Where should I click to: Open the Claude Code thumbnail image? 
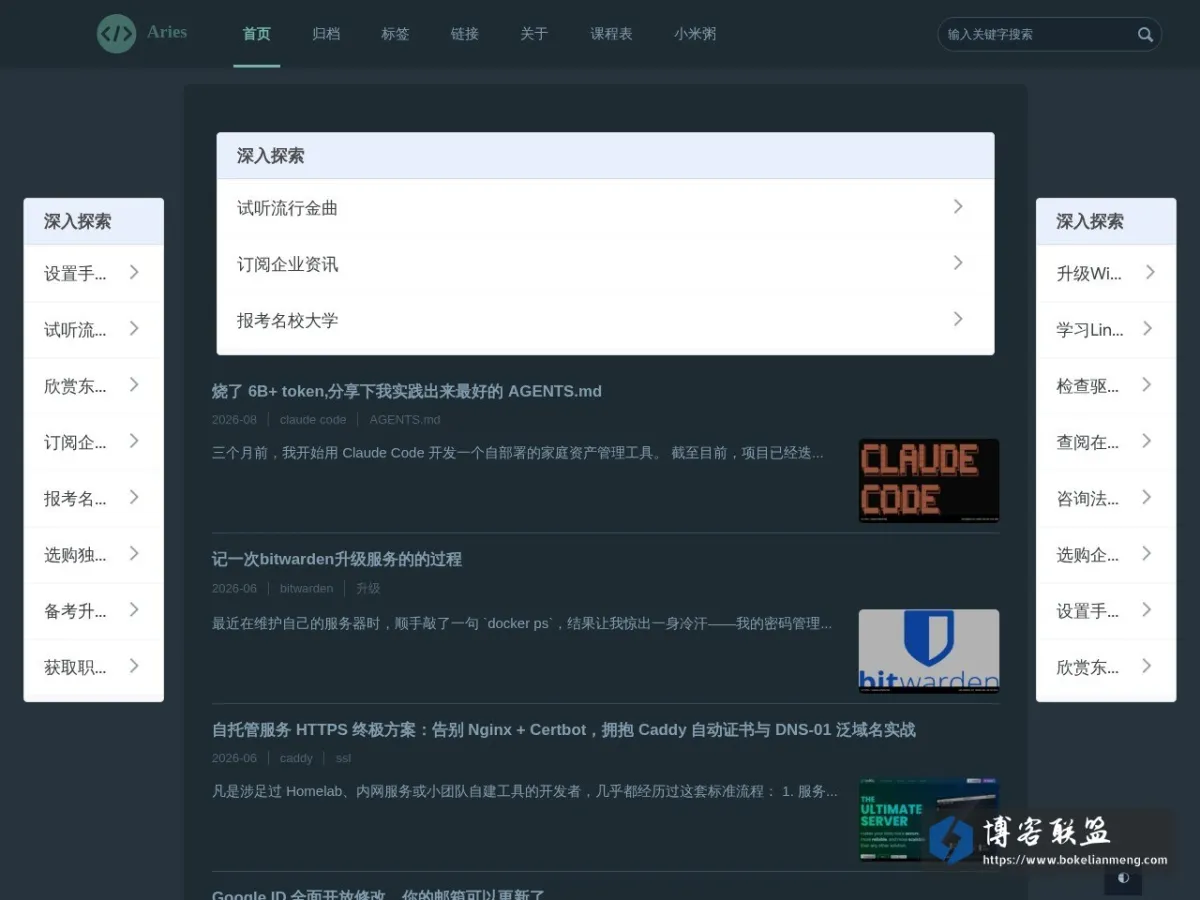click(x=929, y=481)
